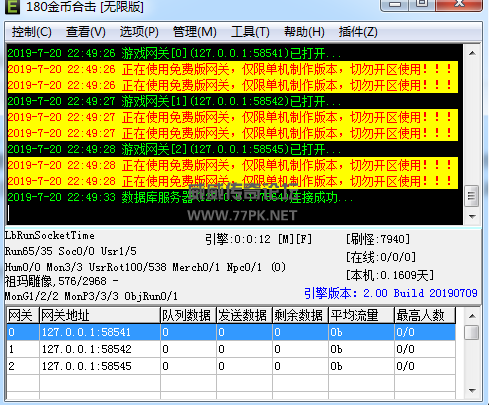Click the 网关 column header
Screen dimensions: 489x405
click(23, 315)
